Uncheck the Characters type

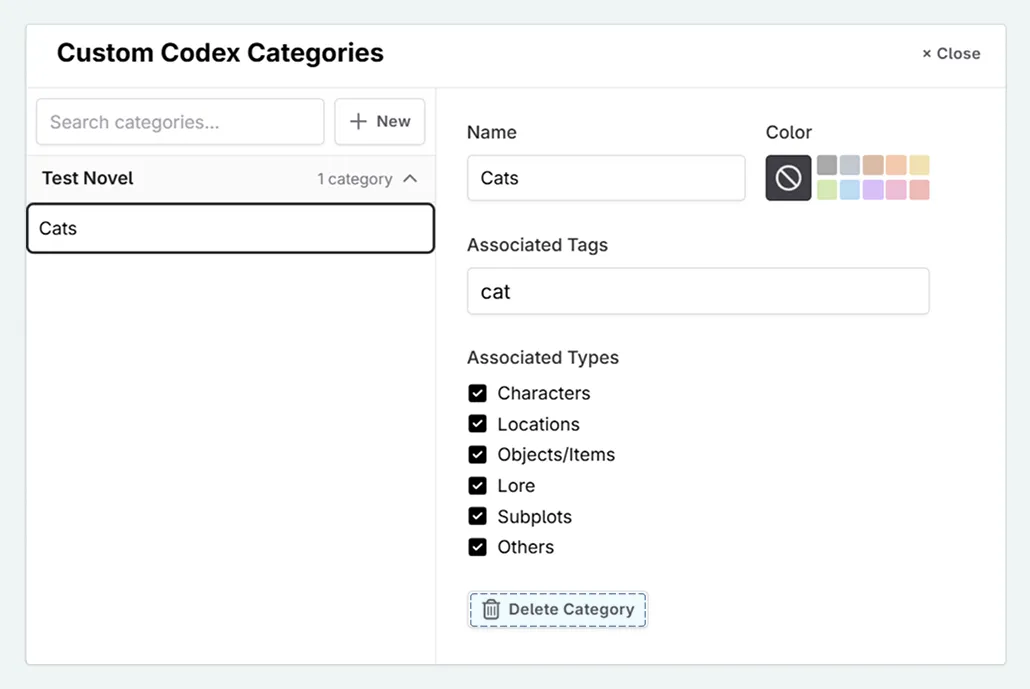click(x=477, y=393)
